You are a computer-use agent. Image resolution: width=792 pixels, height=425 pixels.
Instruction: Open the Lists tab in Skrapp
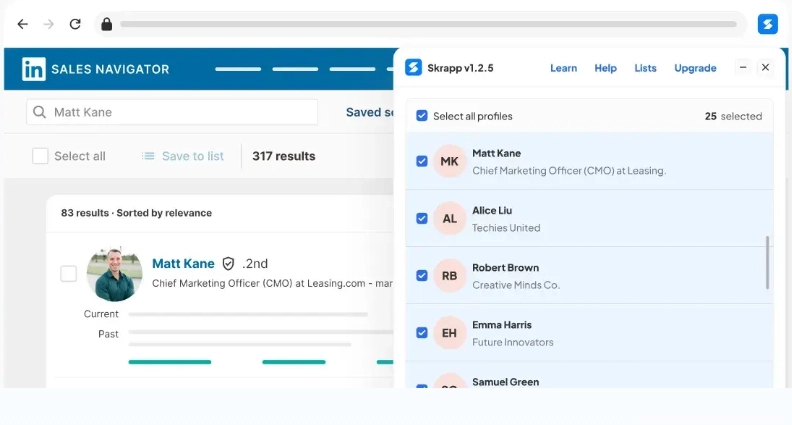(645, 68)
